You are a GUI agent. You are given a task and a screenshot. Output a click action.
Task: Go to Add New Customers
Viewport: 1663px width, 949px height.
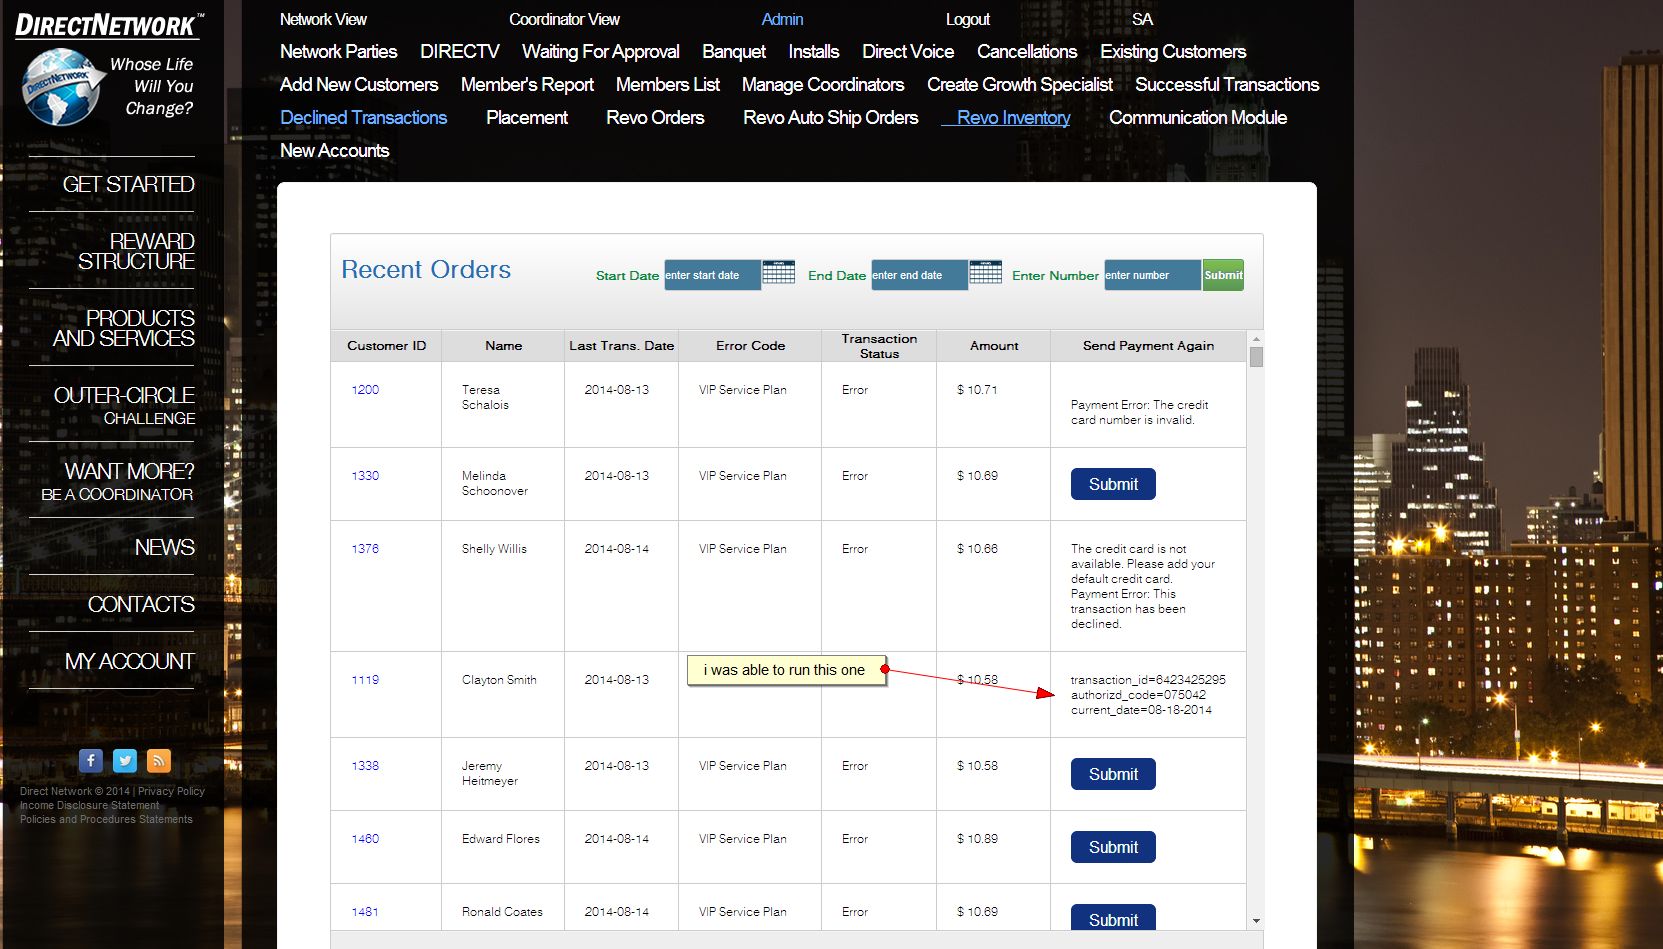[x=359, y=85]
